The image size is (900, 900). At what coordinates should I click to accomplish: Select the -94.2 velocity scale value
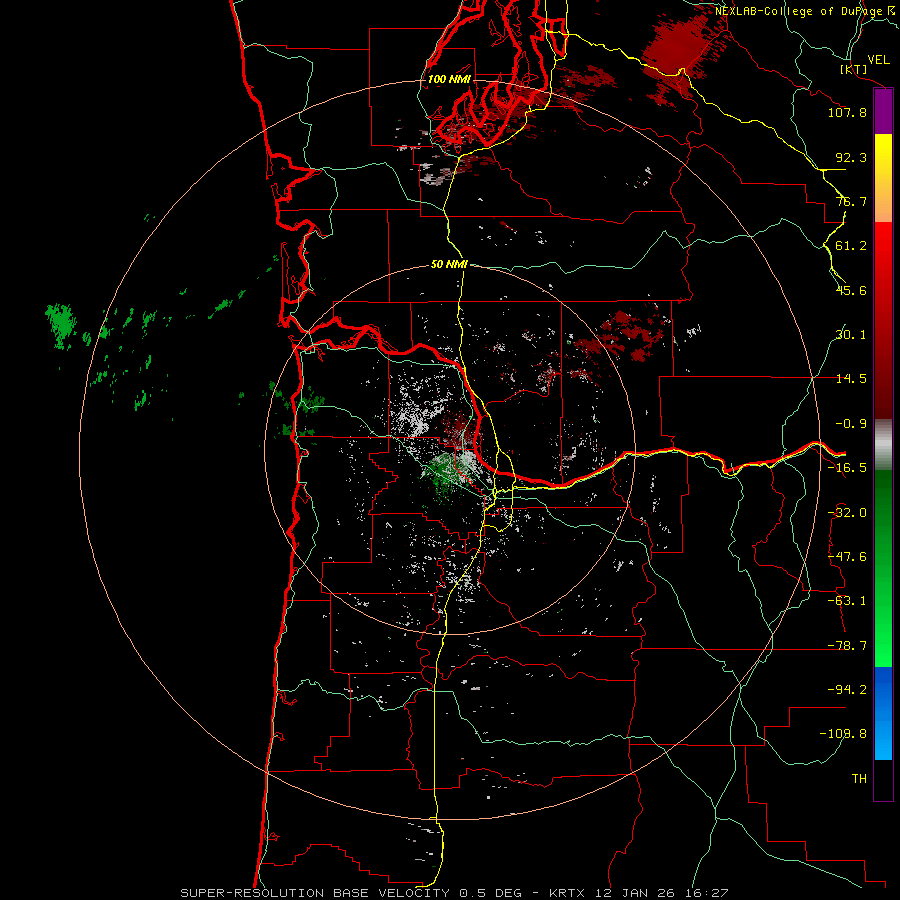847,689
